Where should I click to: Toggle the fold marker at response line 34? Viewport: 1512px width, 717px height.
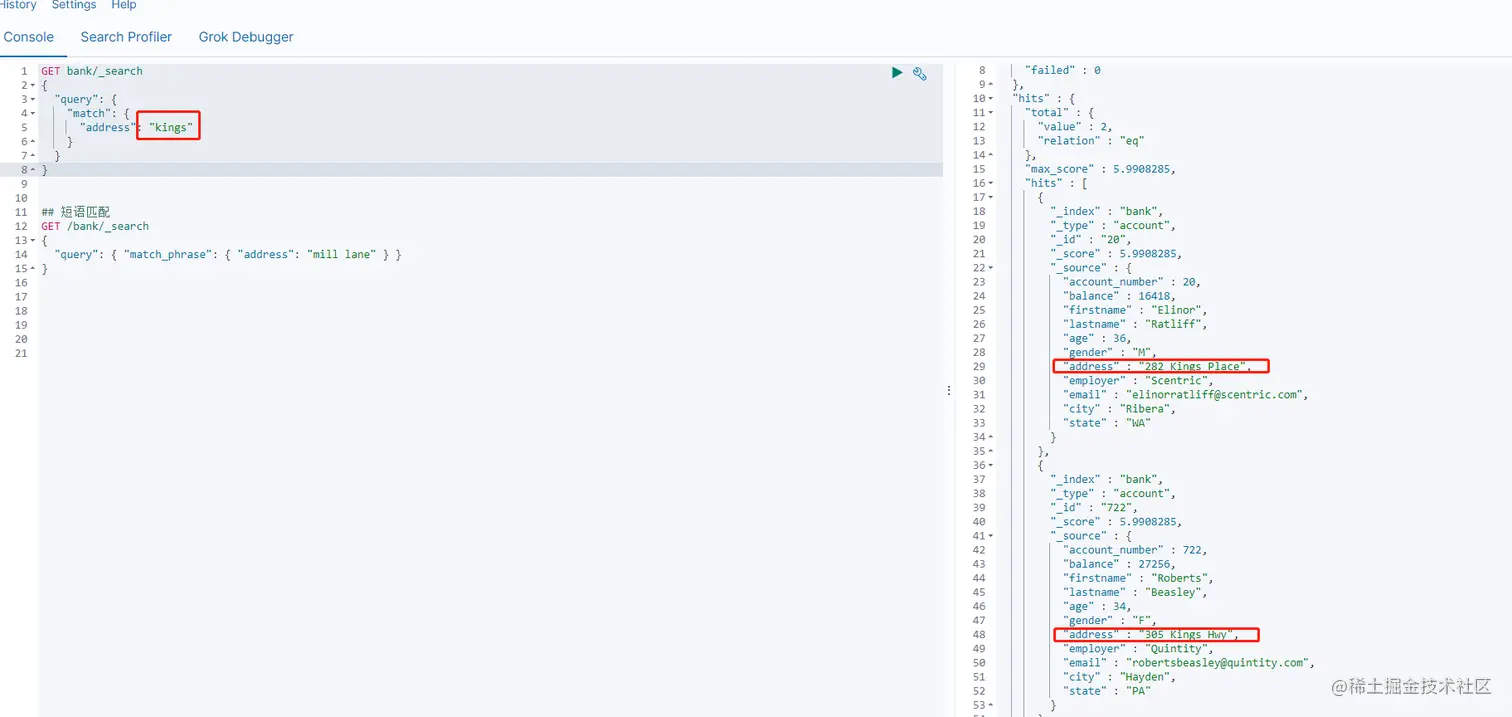coord(991,437)
